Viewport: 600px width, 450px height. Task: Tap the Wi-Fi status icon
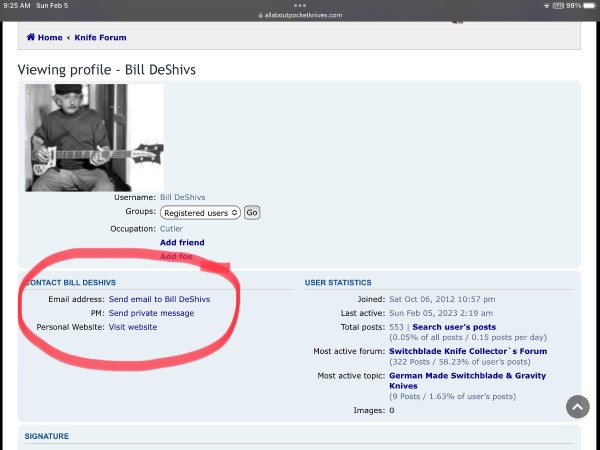(x=546, y=6)
